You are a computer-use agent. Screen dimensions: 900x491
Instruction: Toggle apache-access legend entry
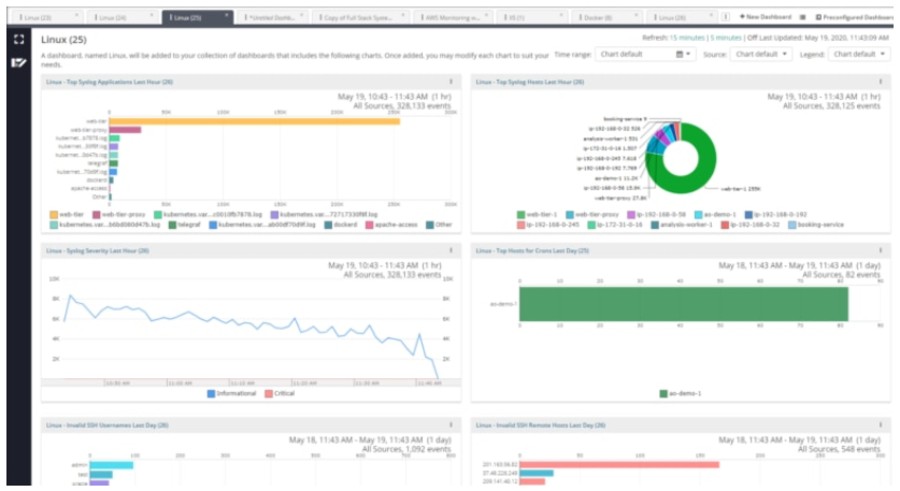pyautogui.click(x=391, y=225)
